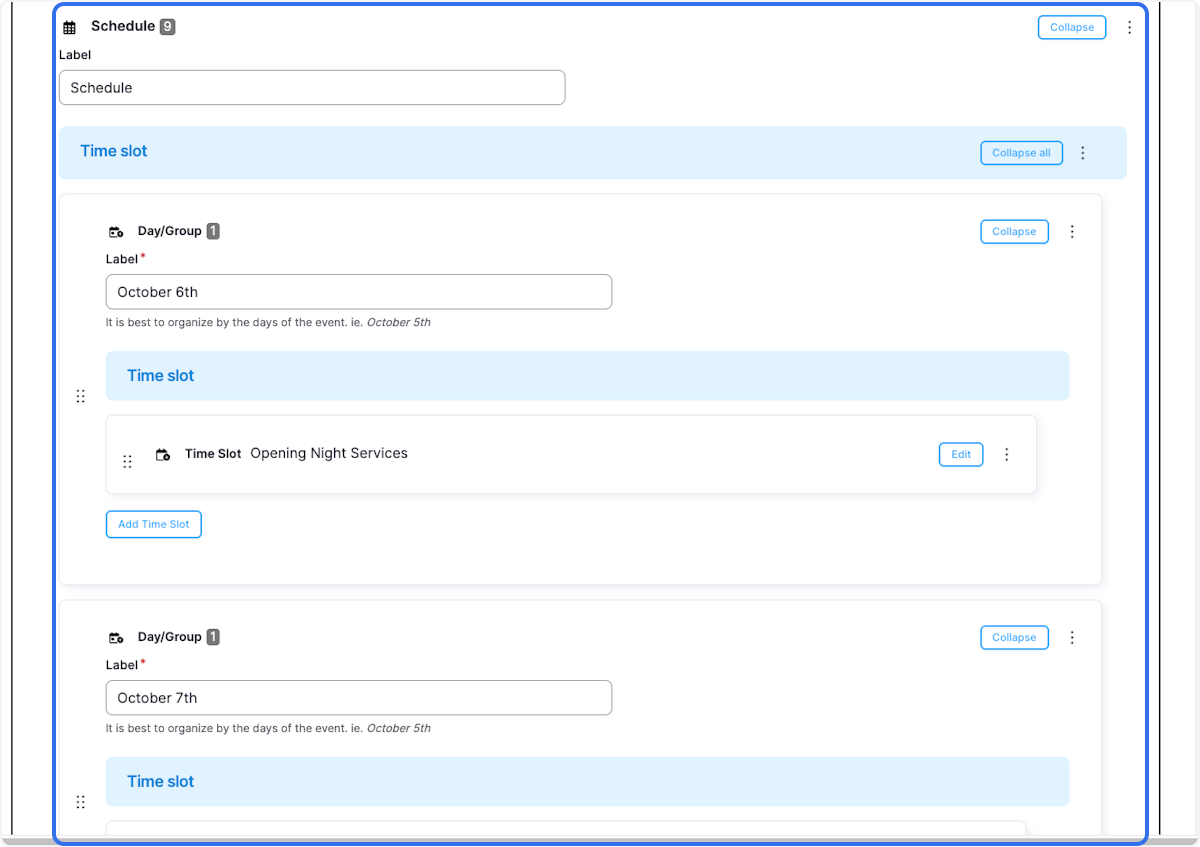The height and width of the screenshot is (847, 1200).
Task: Click the Time Slot icon beside Opening Night Services
Action: pyautogui.click(x=163, y=454)
